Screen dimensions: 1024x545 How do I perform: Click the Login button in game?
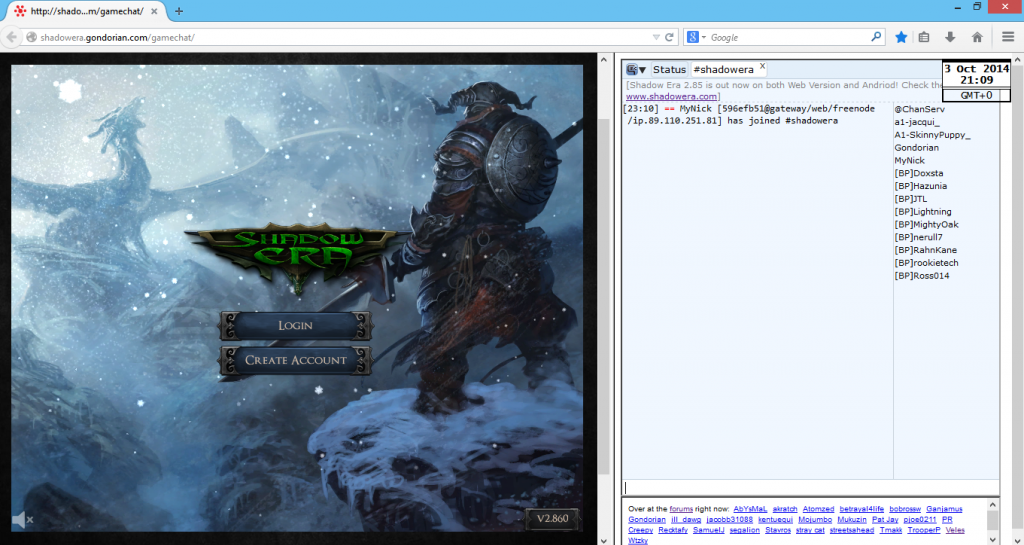pyautogui.click(x=295, y=325)
